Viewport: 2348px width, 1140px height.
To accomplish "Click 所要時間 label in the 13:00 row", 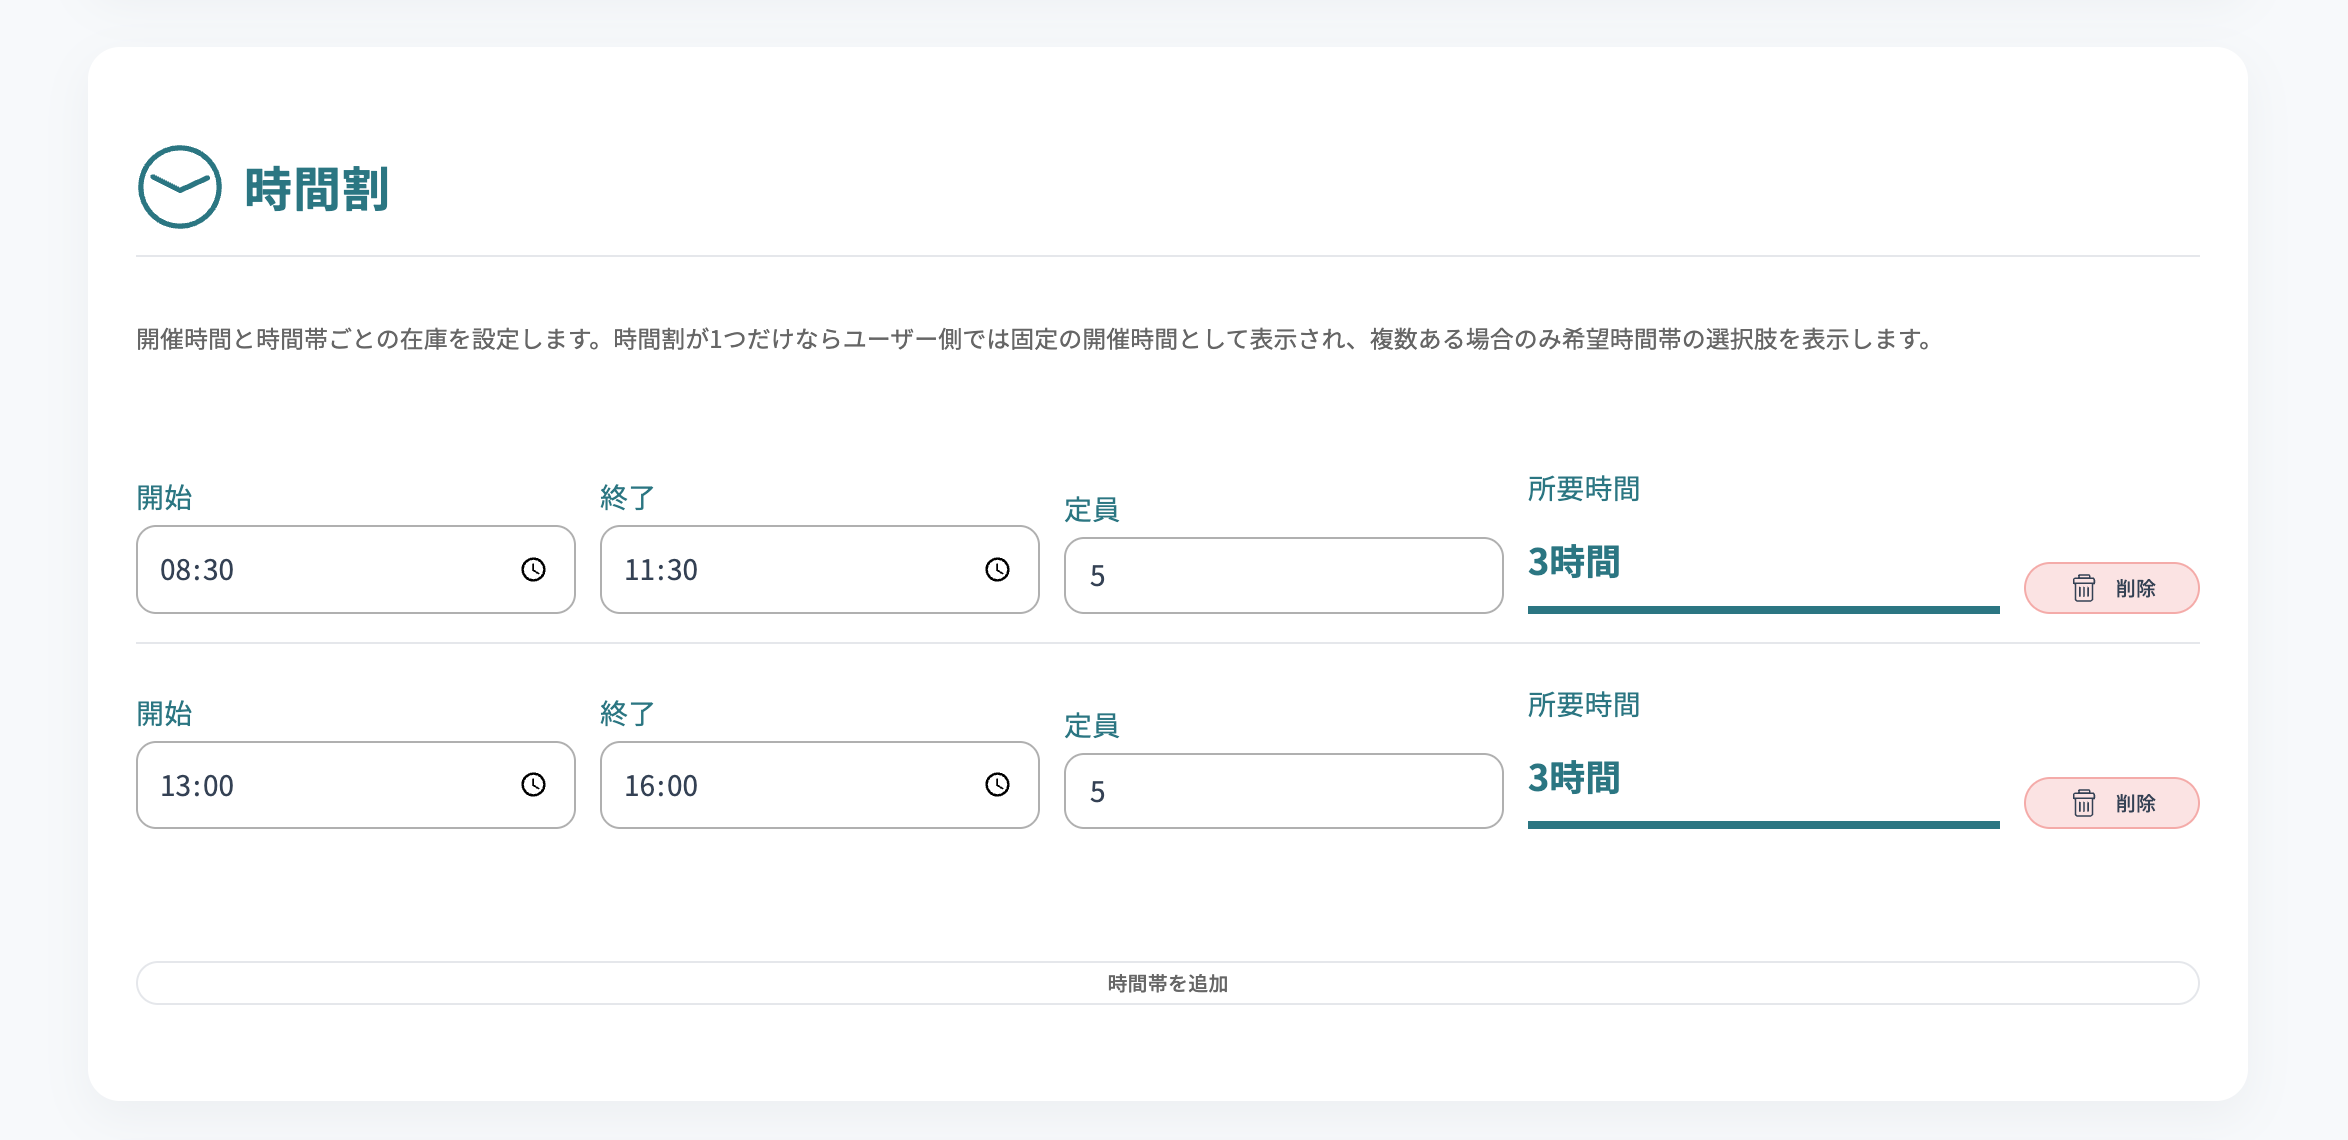I will 1584,705.
